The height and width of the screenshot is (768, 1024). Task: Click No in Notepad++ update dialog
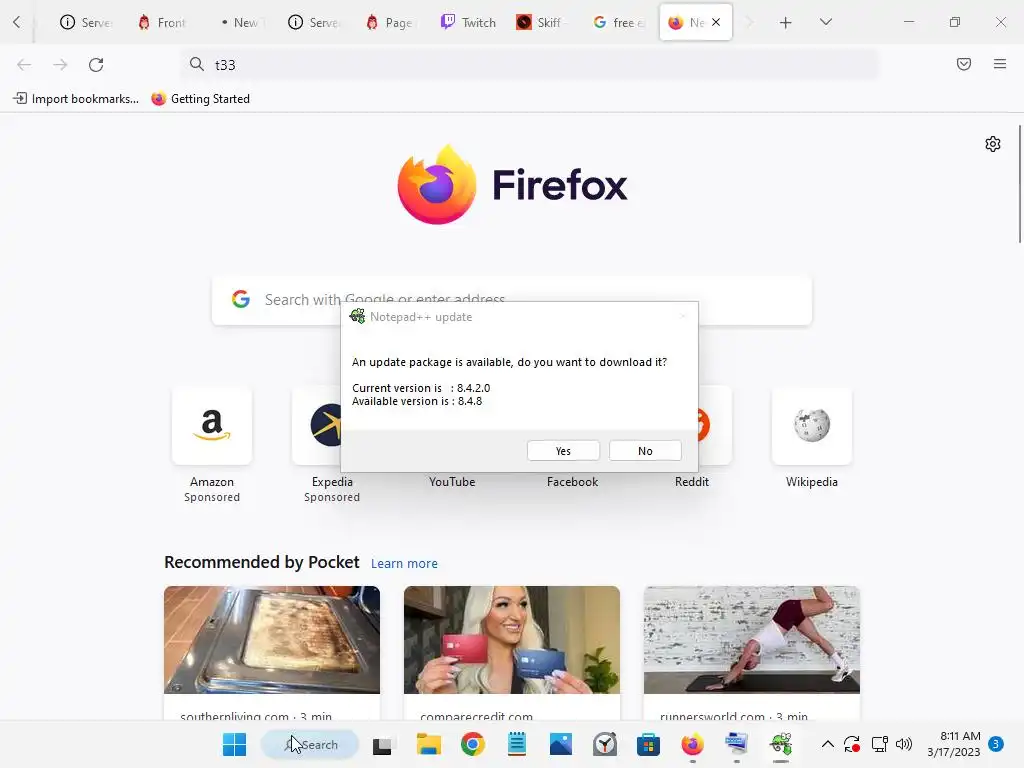[645, 451]
